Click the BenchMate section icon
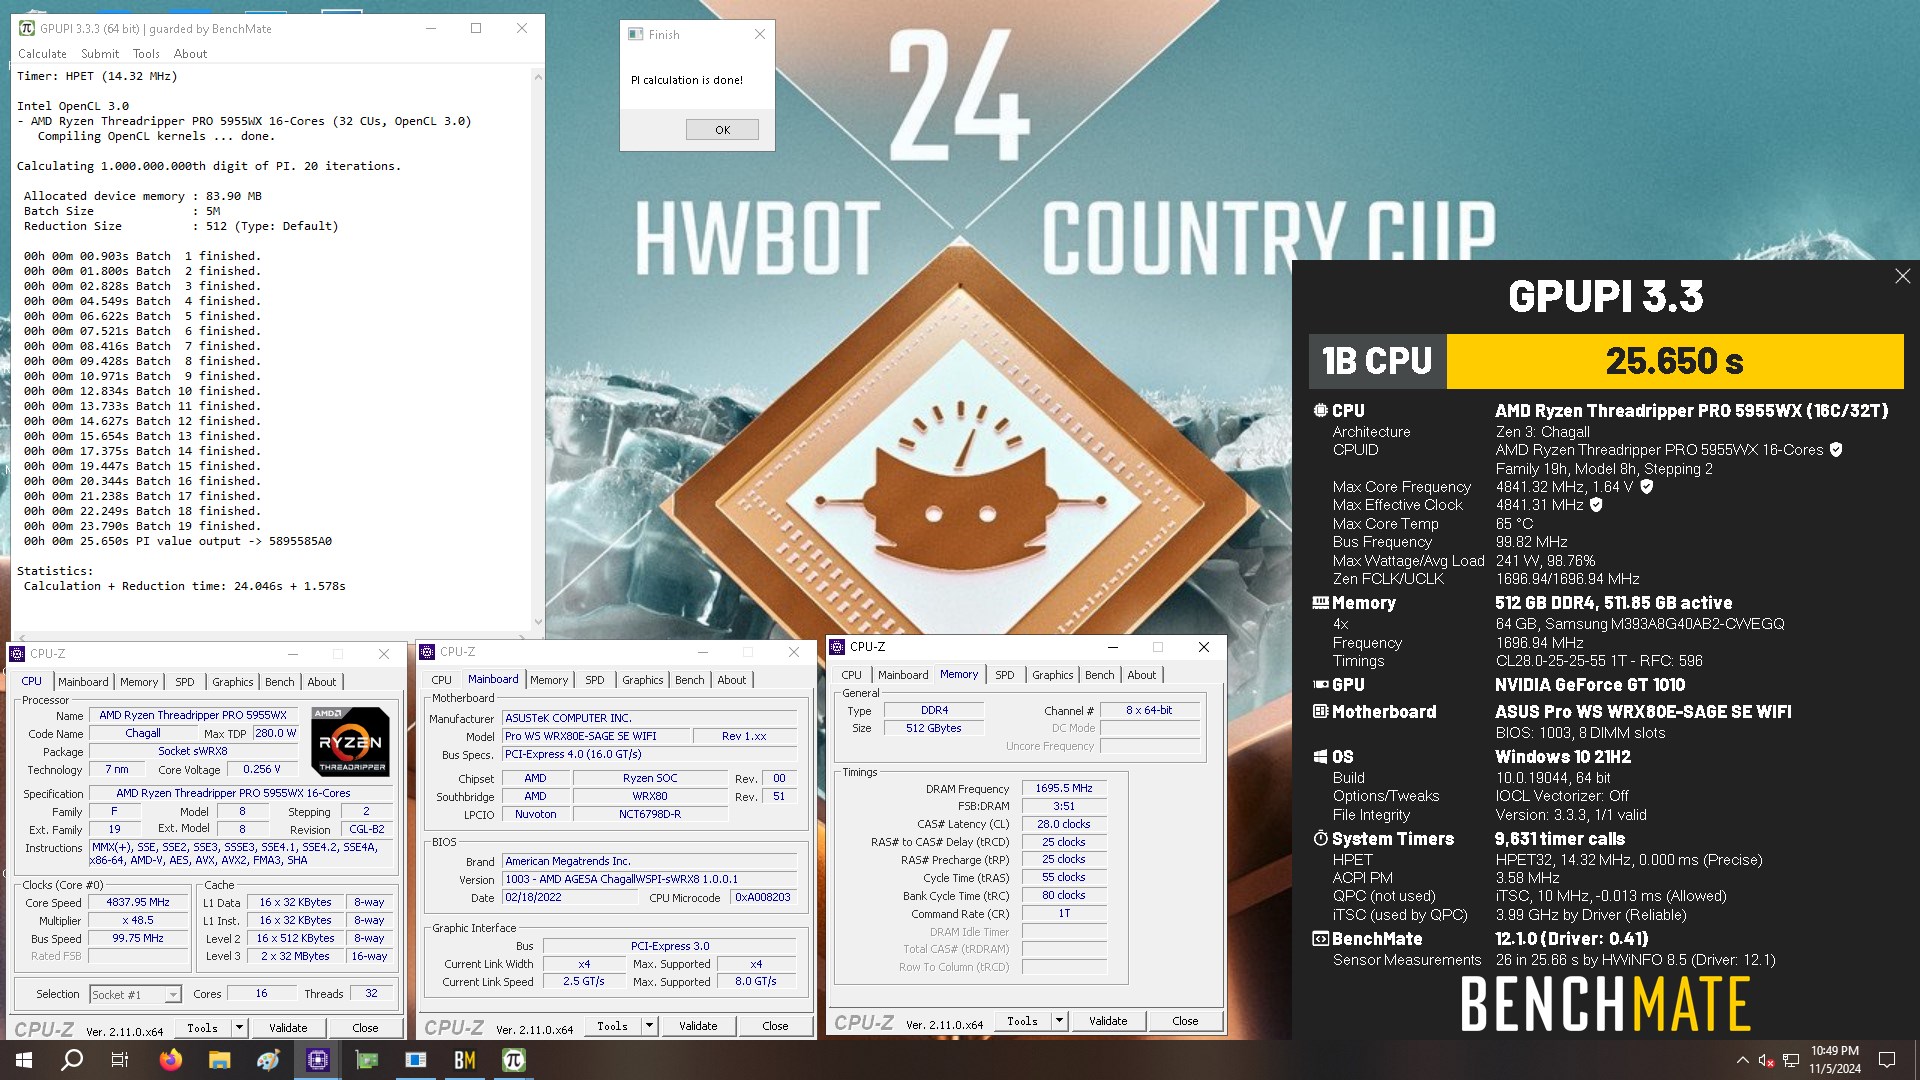This screenshot has width=1920, height=1080. pyautogui.click(x=1320, y=938)
